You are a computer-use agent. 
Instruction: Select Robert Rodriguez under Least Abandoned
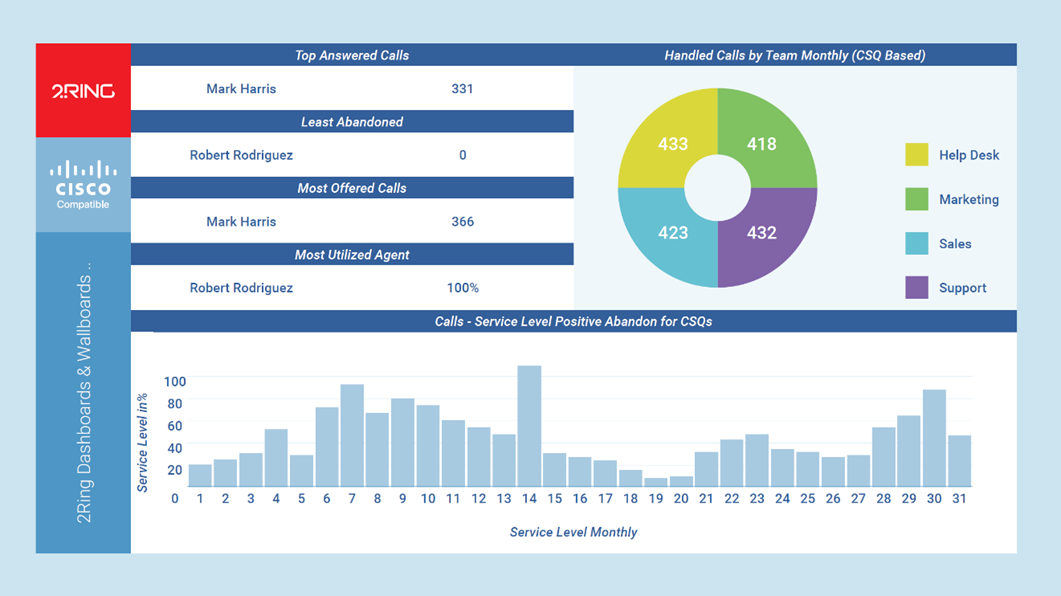244,155
